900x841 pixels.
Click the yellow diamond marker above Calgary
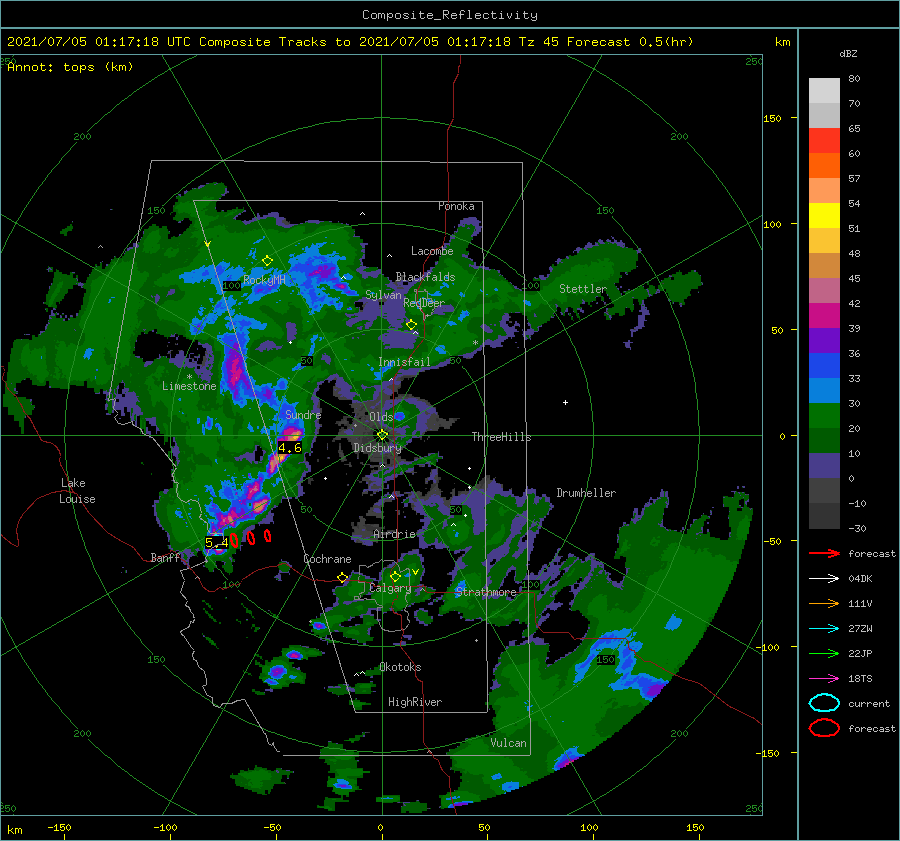395,576
